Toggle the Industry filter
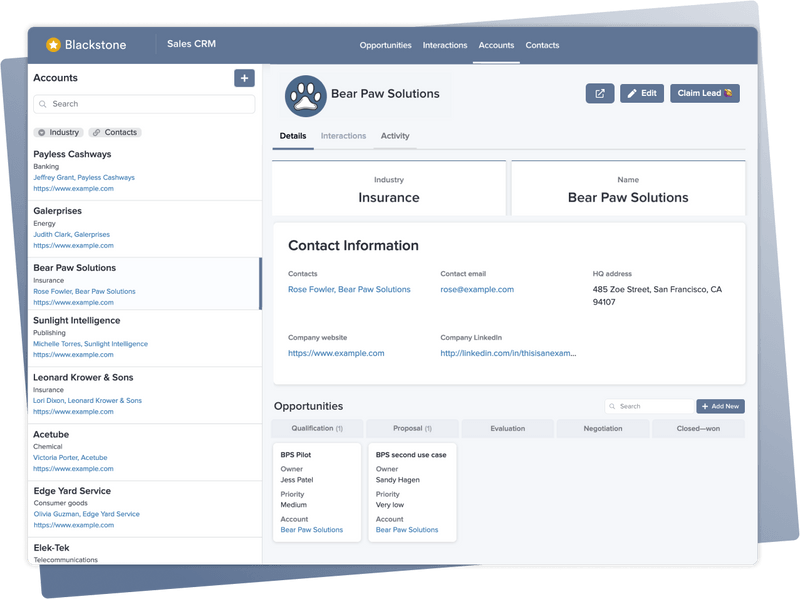 (59, 132)
